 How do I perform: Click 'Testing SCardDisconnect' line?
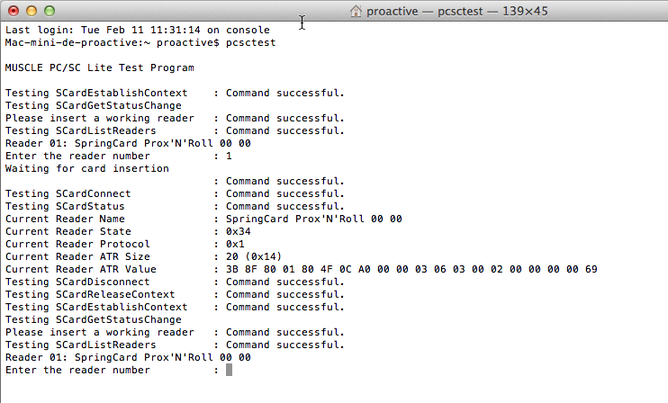175,282
